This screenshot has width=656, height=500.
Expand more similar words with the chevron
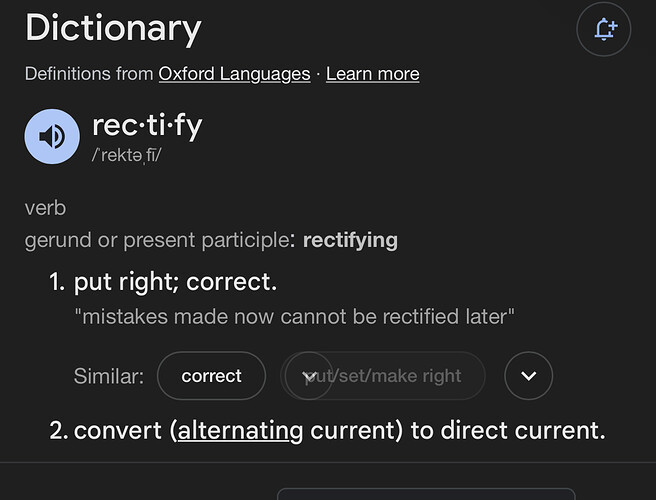(528, 376)
